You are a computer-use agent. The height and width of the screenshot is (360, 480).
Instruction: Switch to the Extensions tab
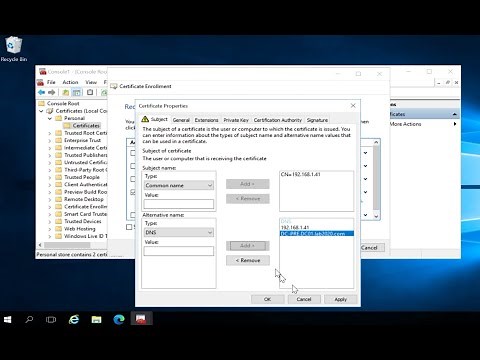(206, 120)
